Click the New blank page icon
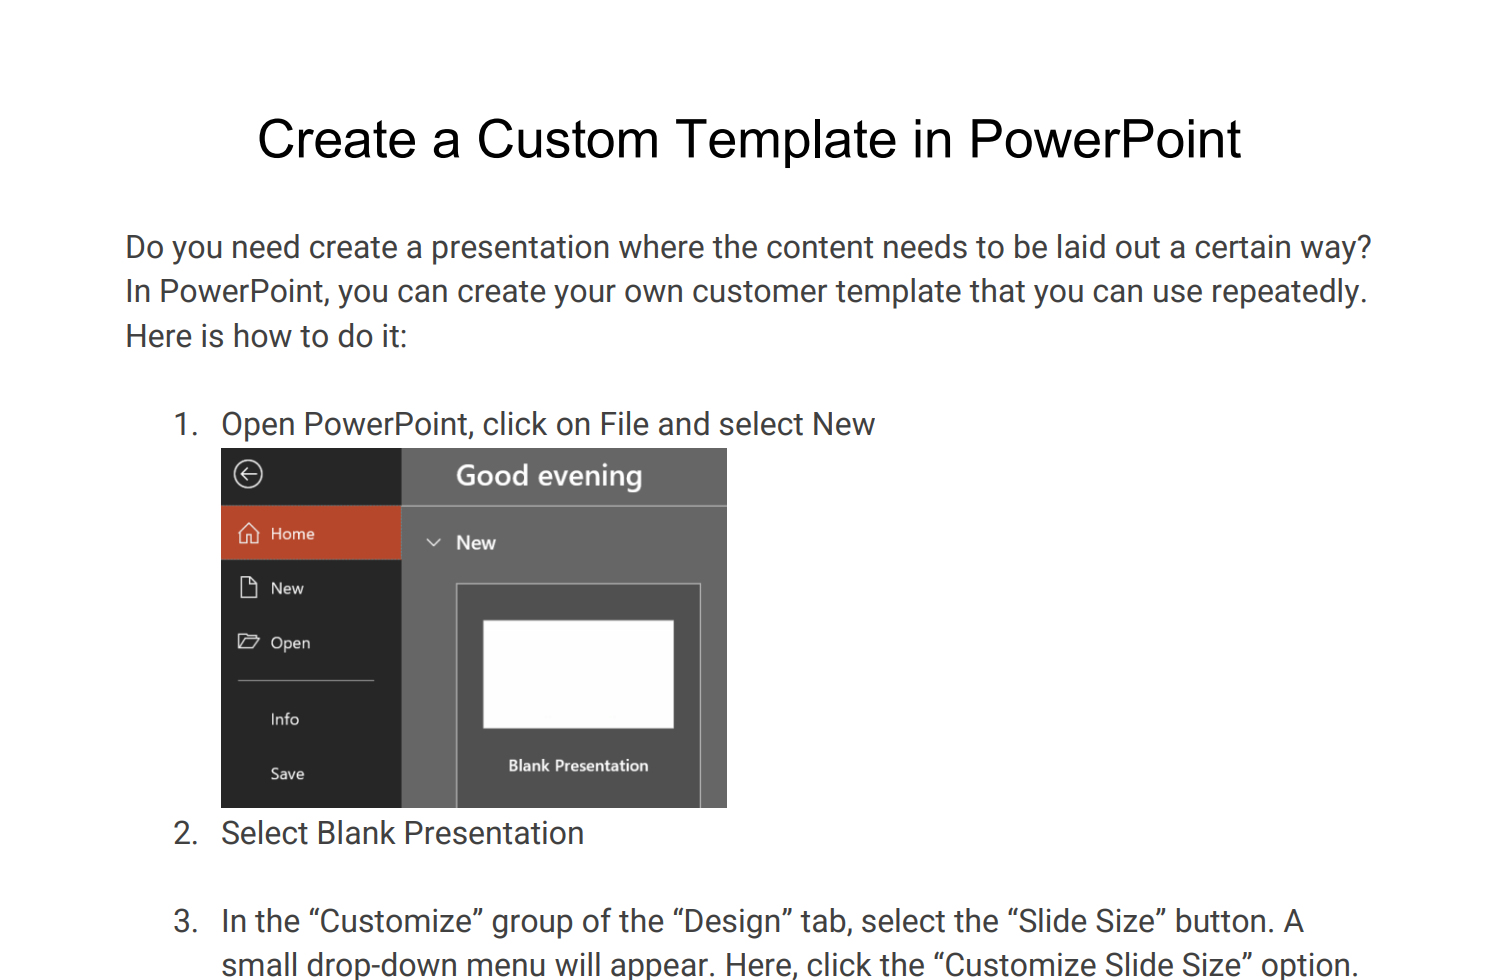The width and height of the screenshot is (1486, 980). click(x=249, y=587)
